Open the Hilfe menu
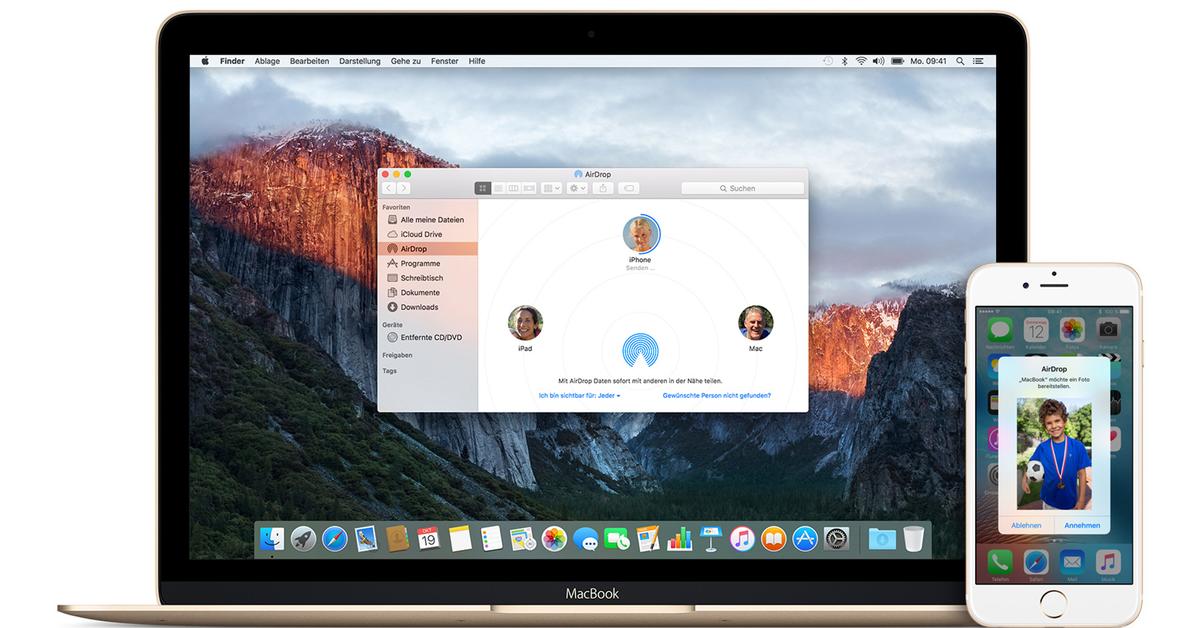Image resolution: width=1200 pixels, height=628 pixels. [477, 61]
